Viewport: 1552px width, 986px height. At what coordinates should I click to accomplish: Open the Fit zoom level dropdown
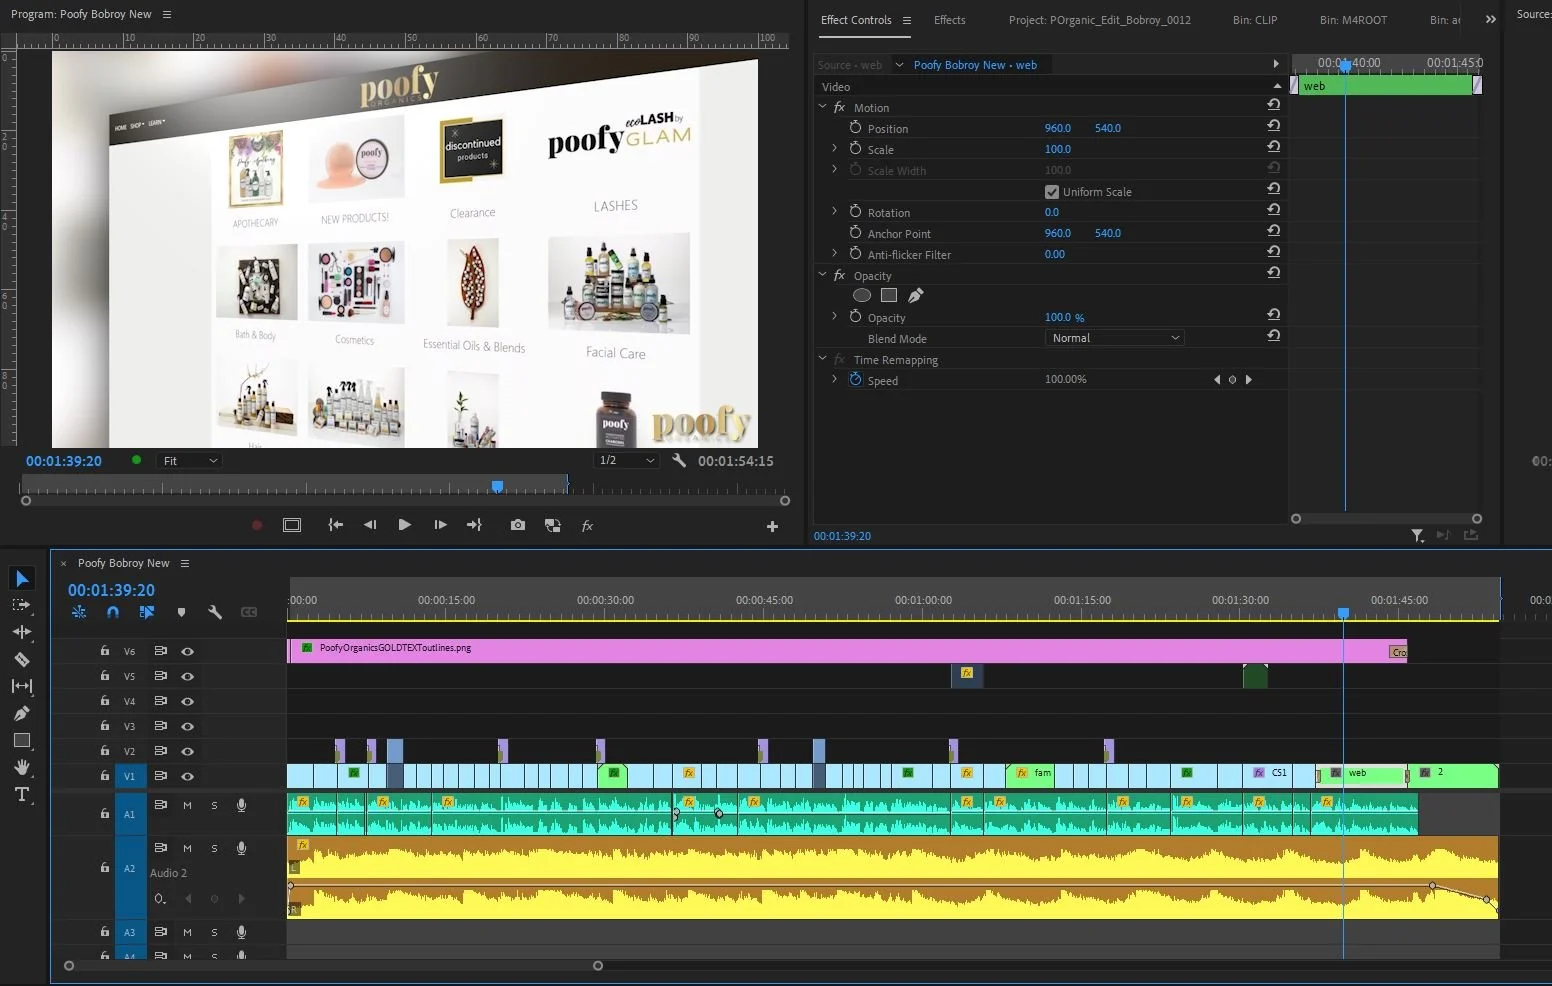click(189, 461)
